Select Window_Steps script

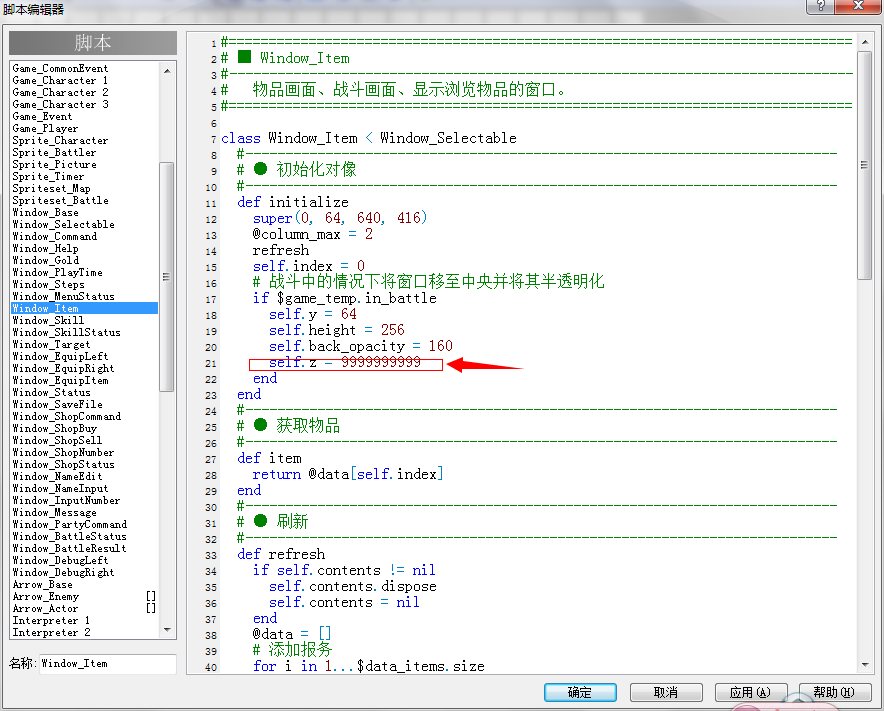tap(48, 285)
